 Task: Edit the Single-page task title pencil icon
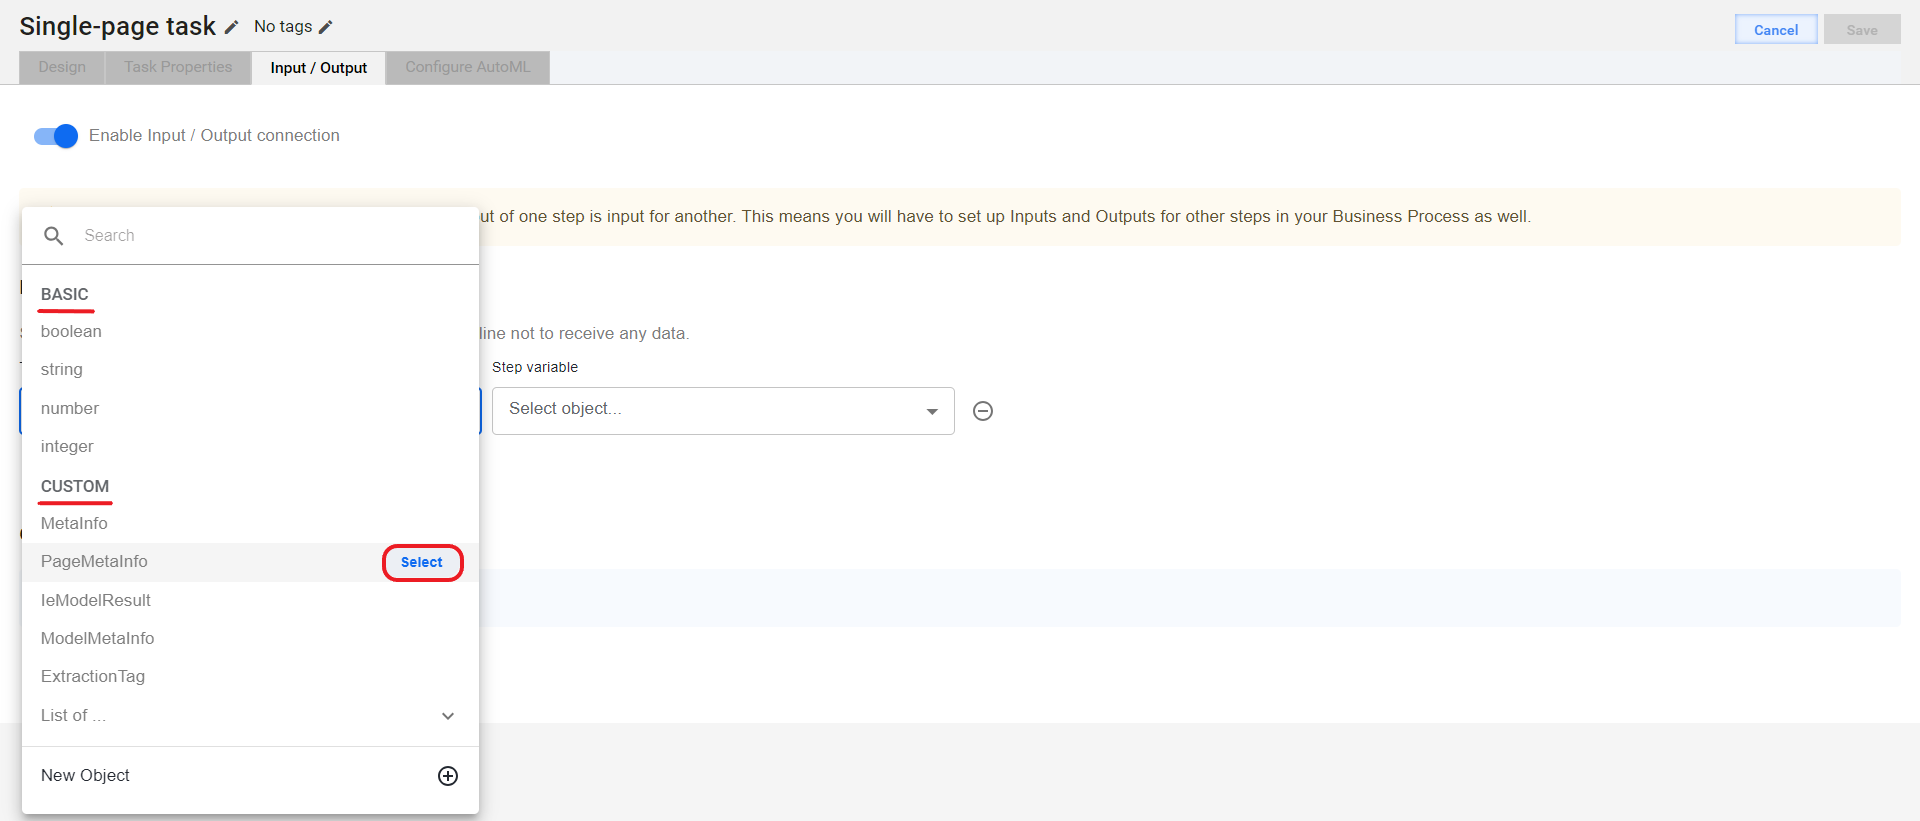231,28
